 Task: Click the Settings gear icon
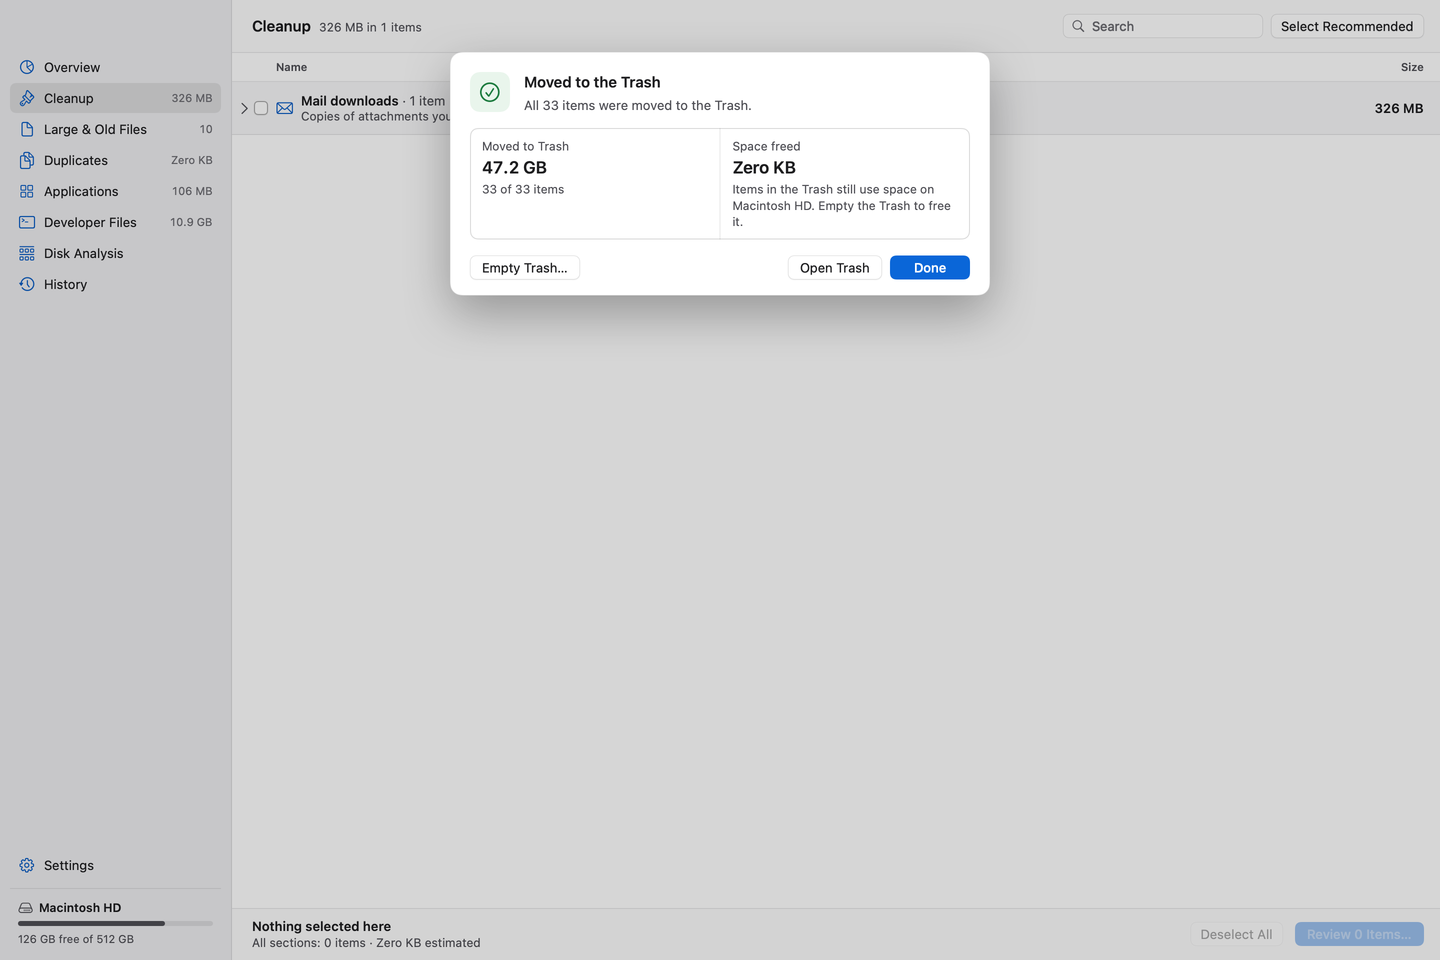click(x=27, y=865)
